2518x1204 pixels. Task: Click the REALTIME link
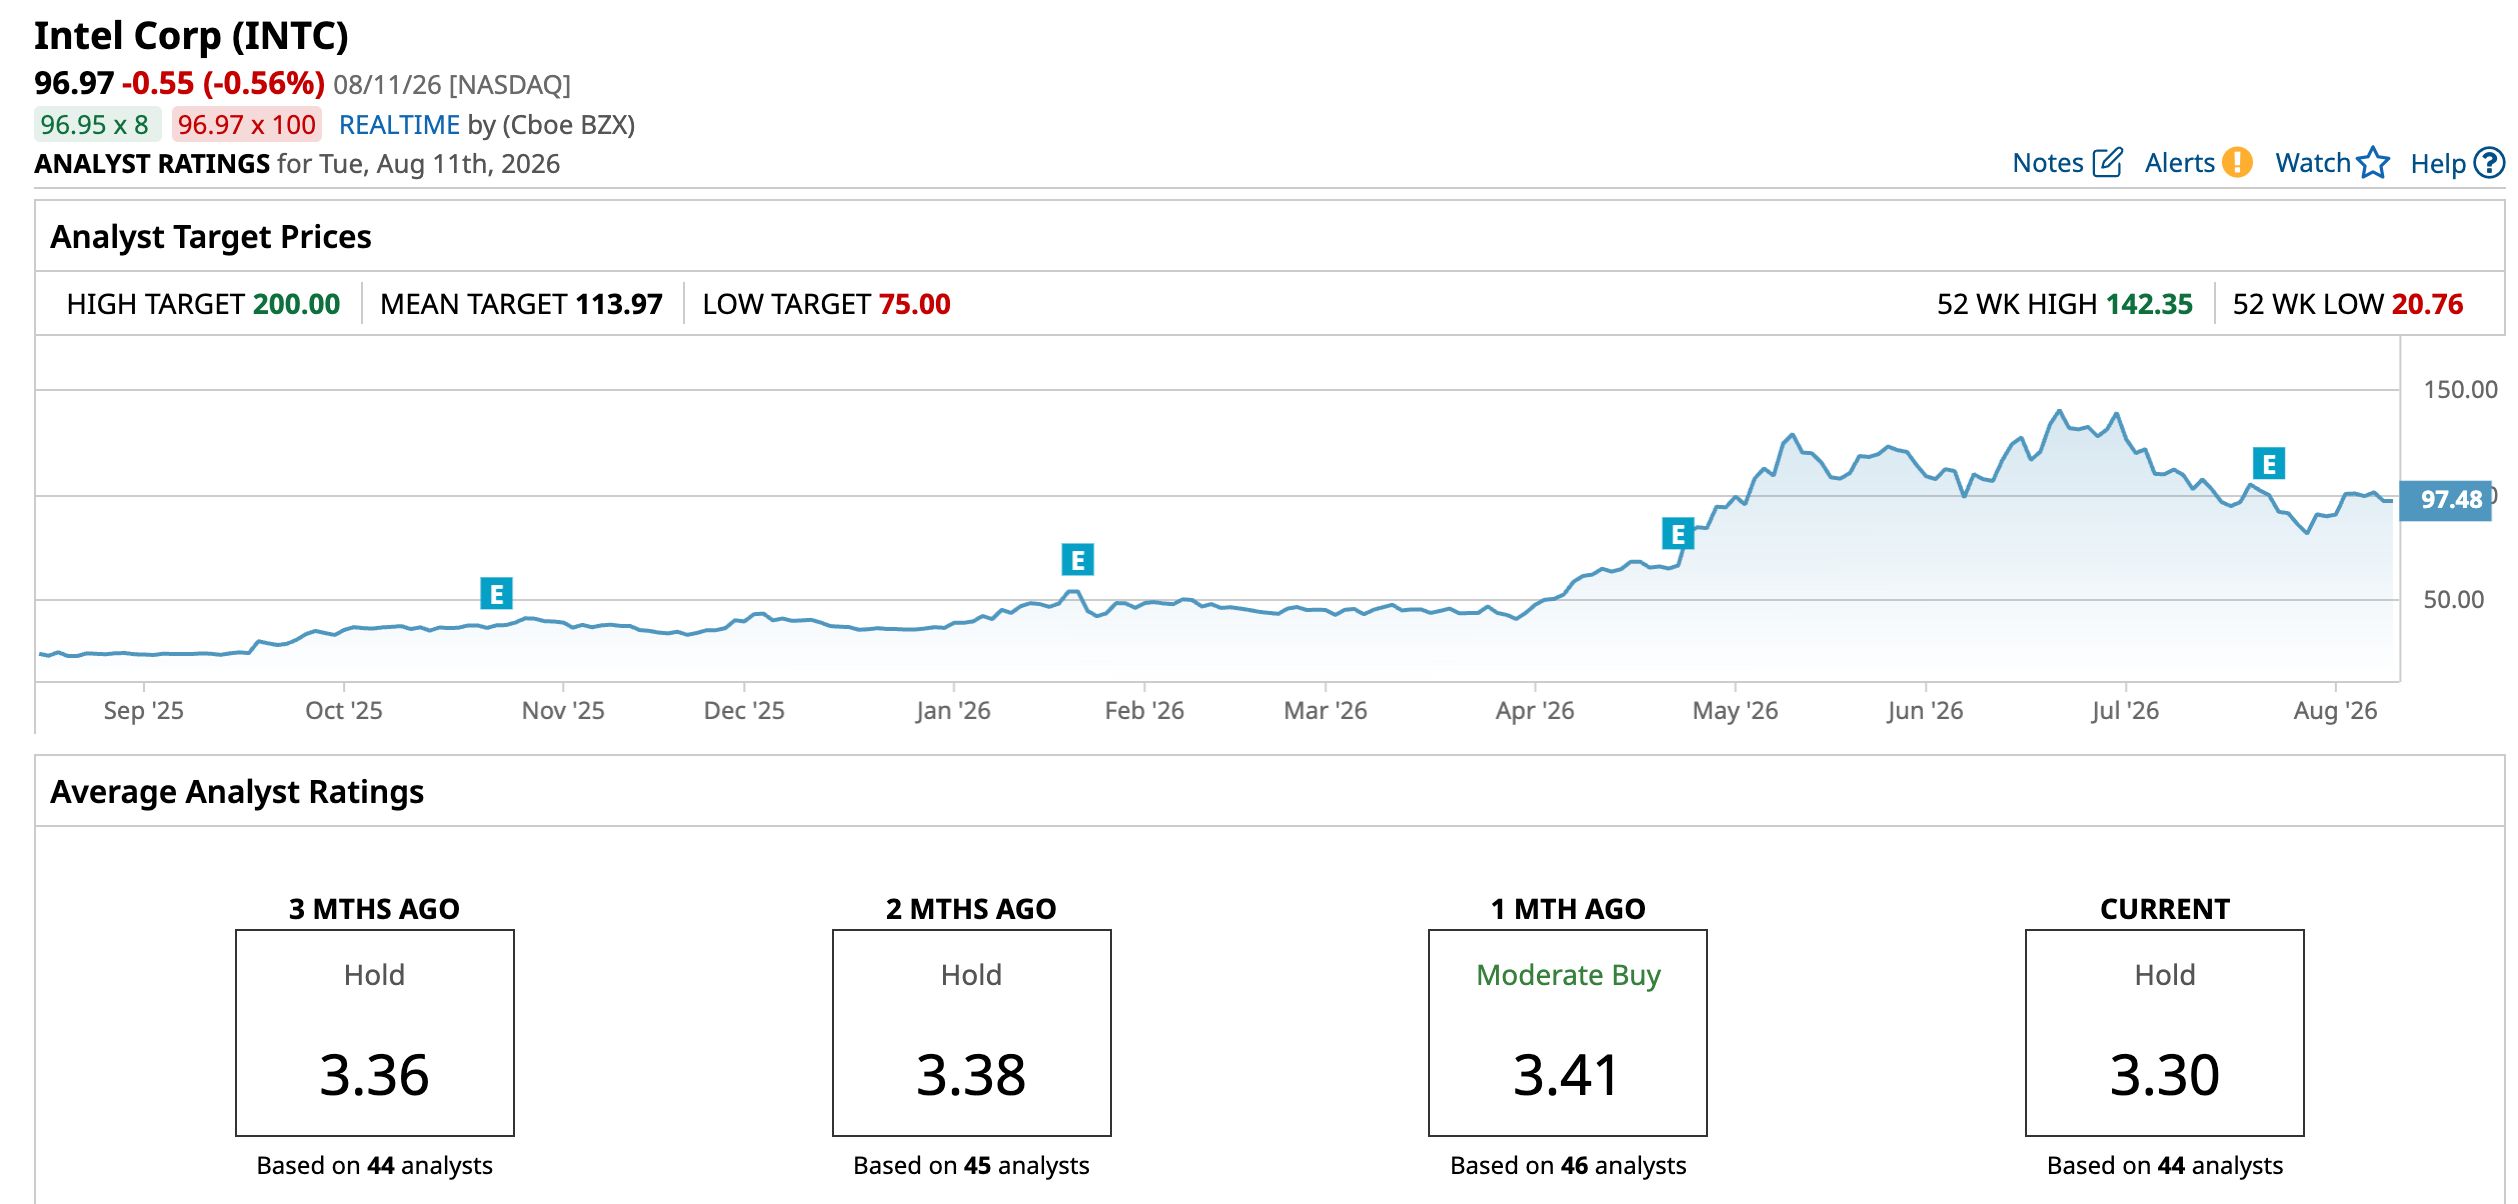(399, 125)
